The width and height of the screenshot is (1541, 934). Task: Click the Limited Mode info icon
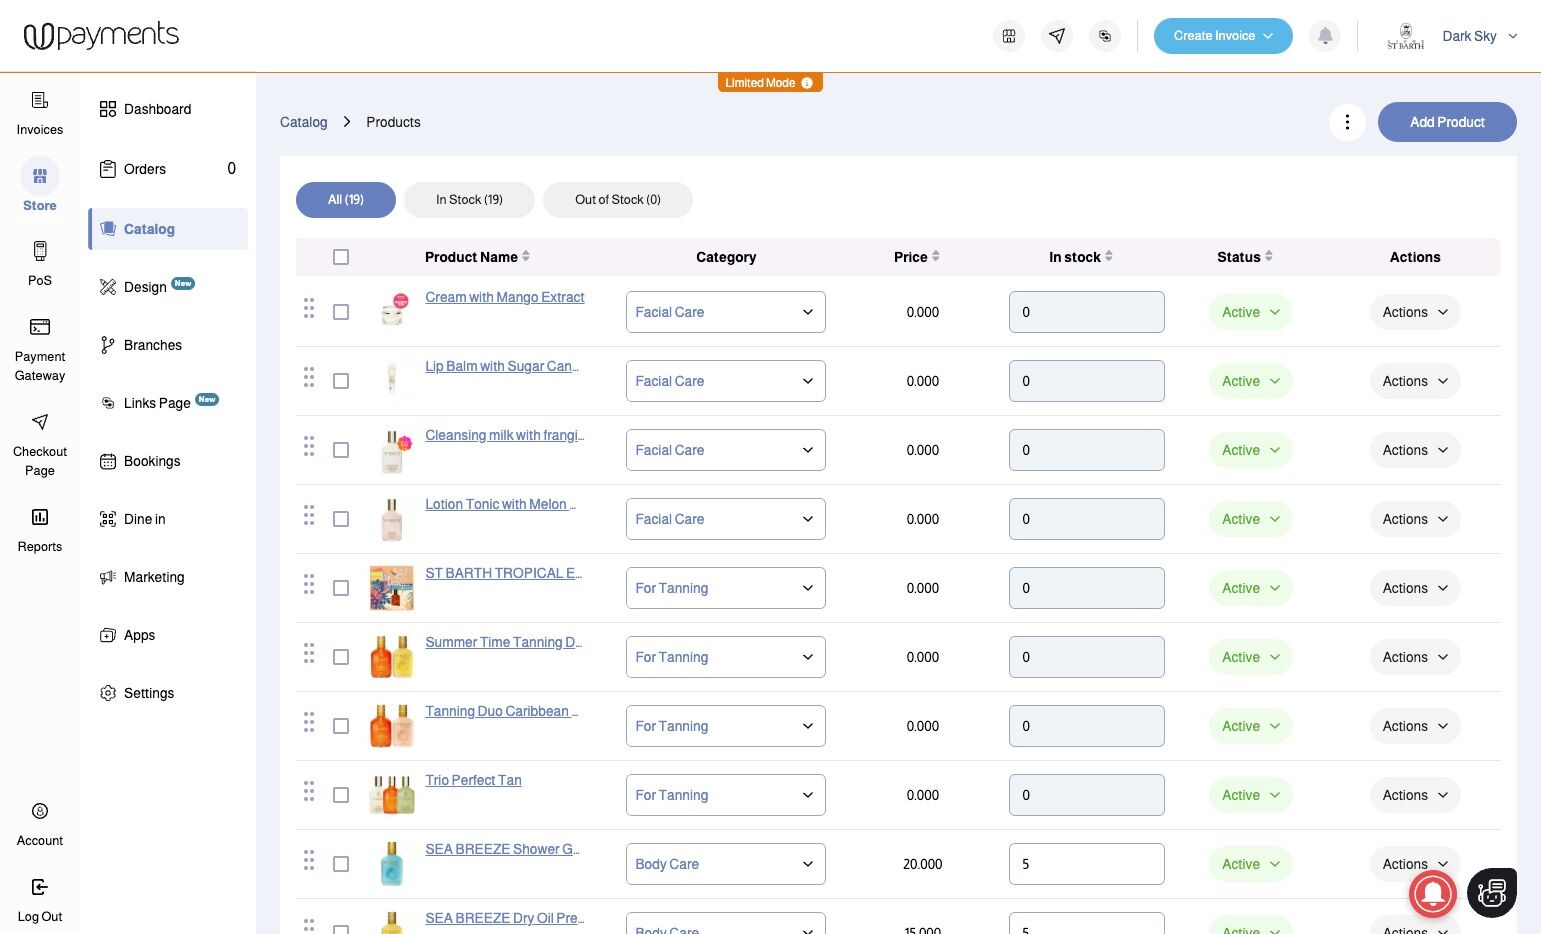[807, 83]
